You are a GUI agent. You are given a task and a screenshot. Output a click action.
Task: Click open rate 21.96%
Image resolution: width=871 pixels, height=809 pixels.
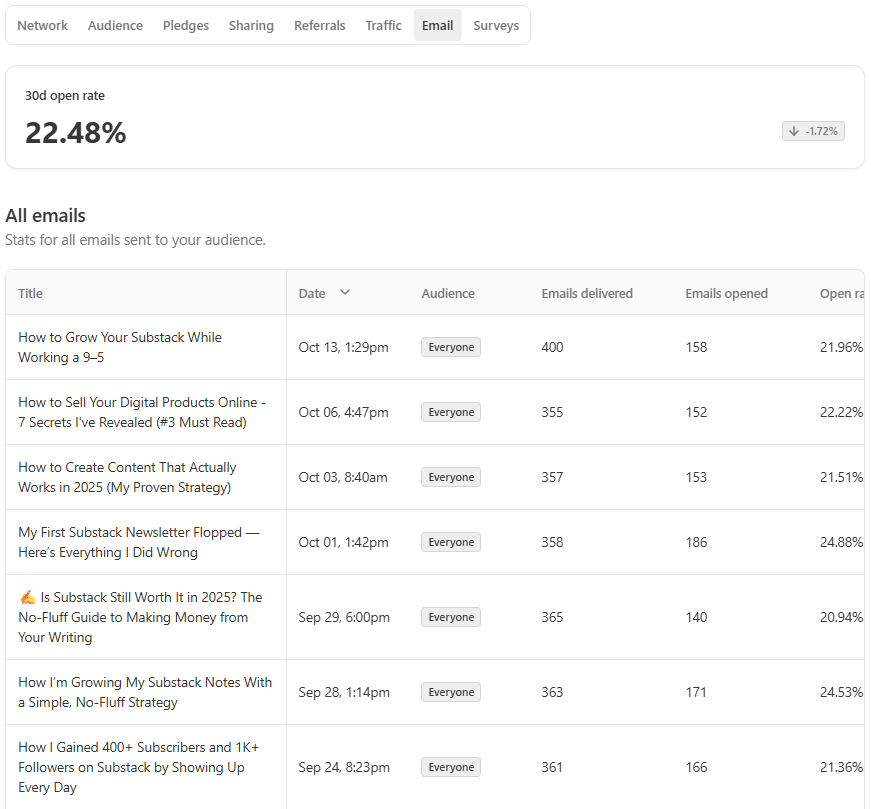click(842, 347)
